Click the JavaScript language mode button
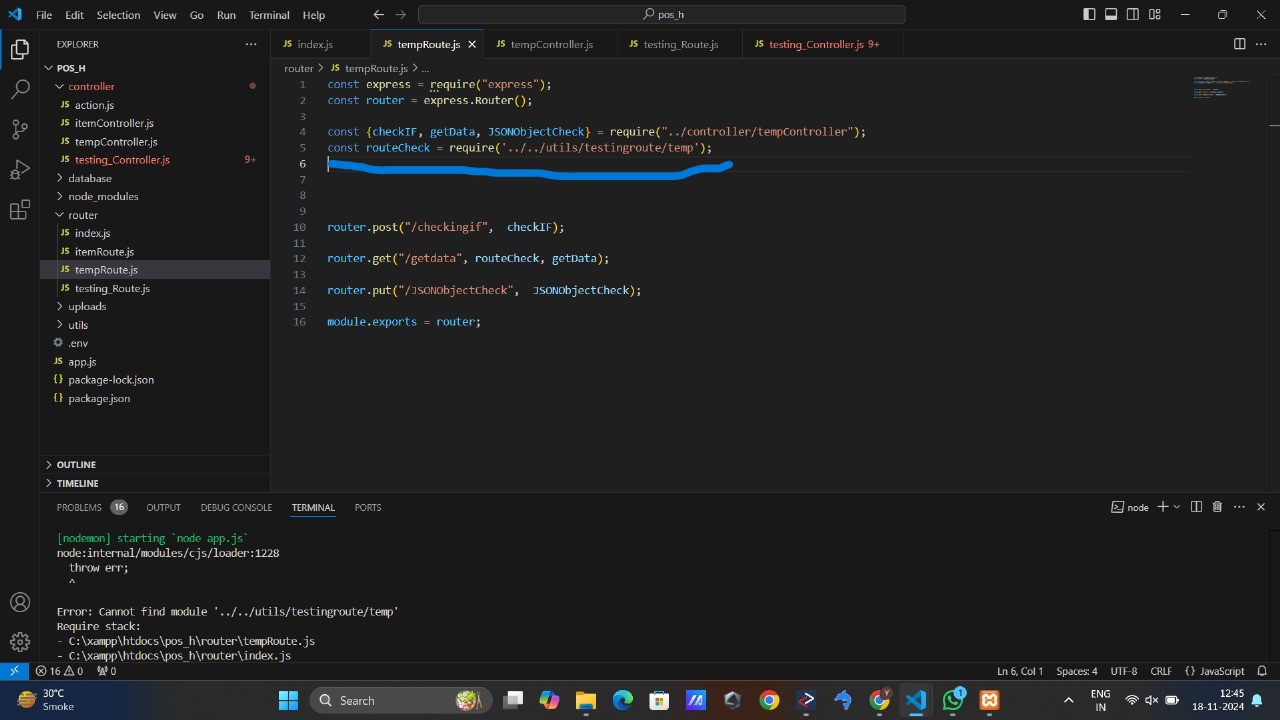The height and width of the screenshot is (720, 1280). pos(1215,671)
